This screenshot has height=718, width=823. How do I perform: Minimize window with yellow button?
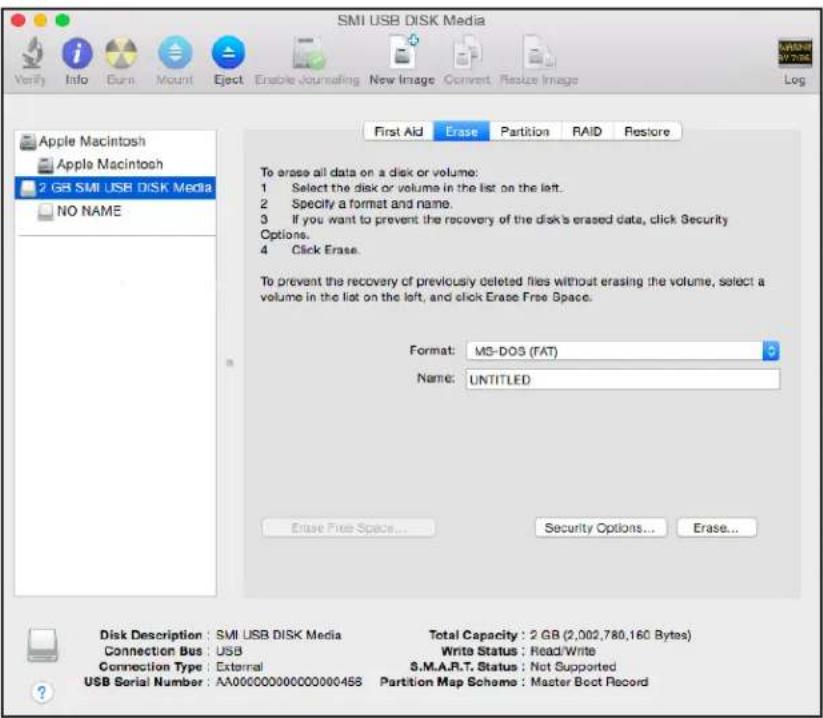pos(40,20)
